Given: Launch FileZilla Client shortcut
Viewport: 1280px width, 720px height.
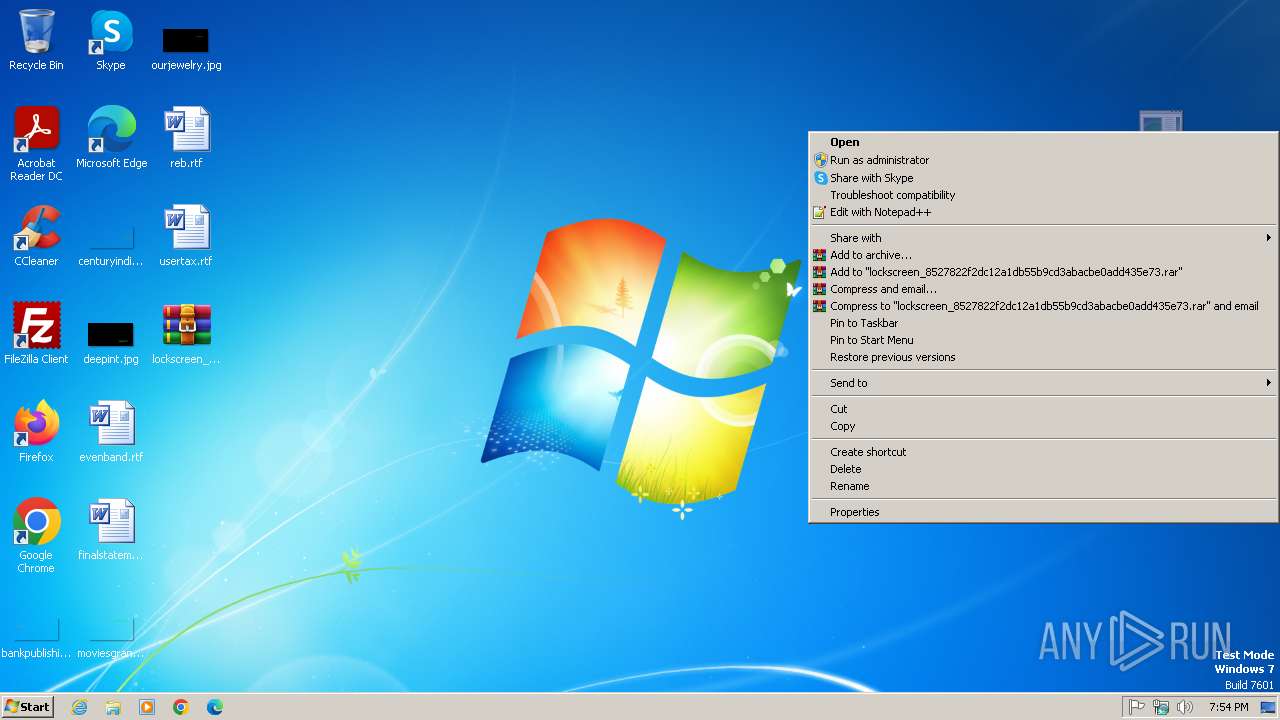Looking at the screenshot, I should point(36,334).
